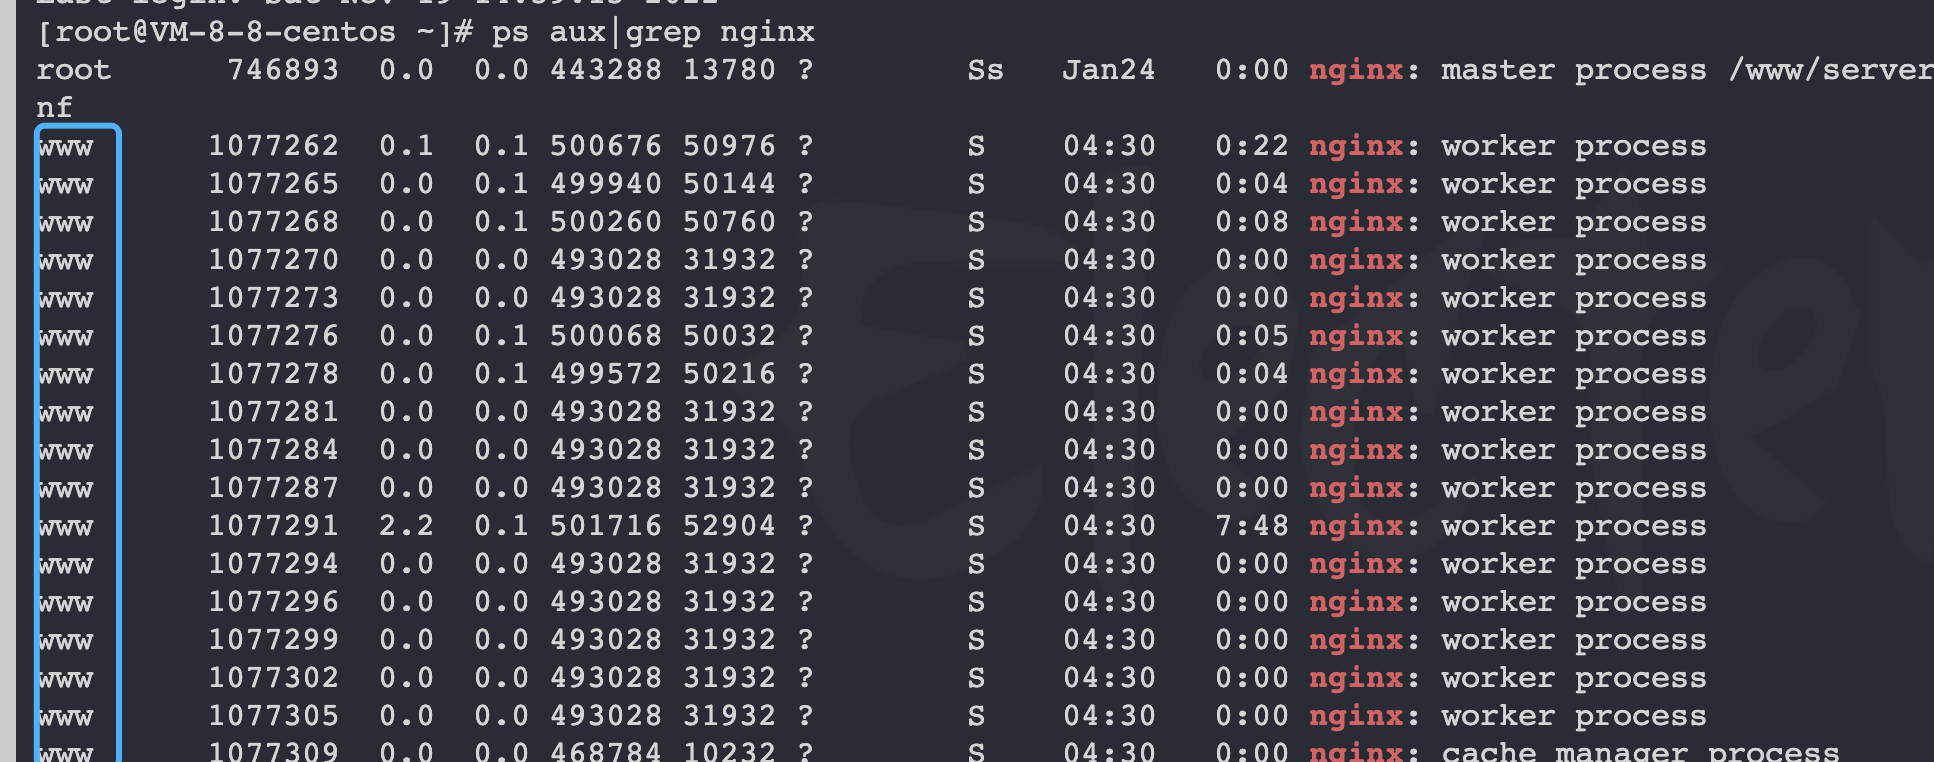The width and height of the screenshot is (1934, 762).
Task: Click red 'nginx' in master process row
Action: point(1356,70)
